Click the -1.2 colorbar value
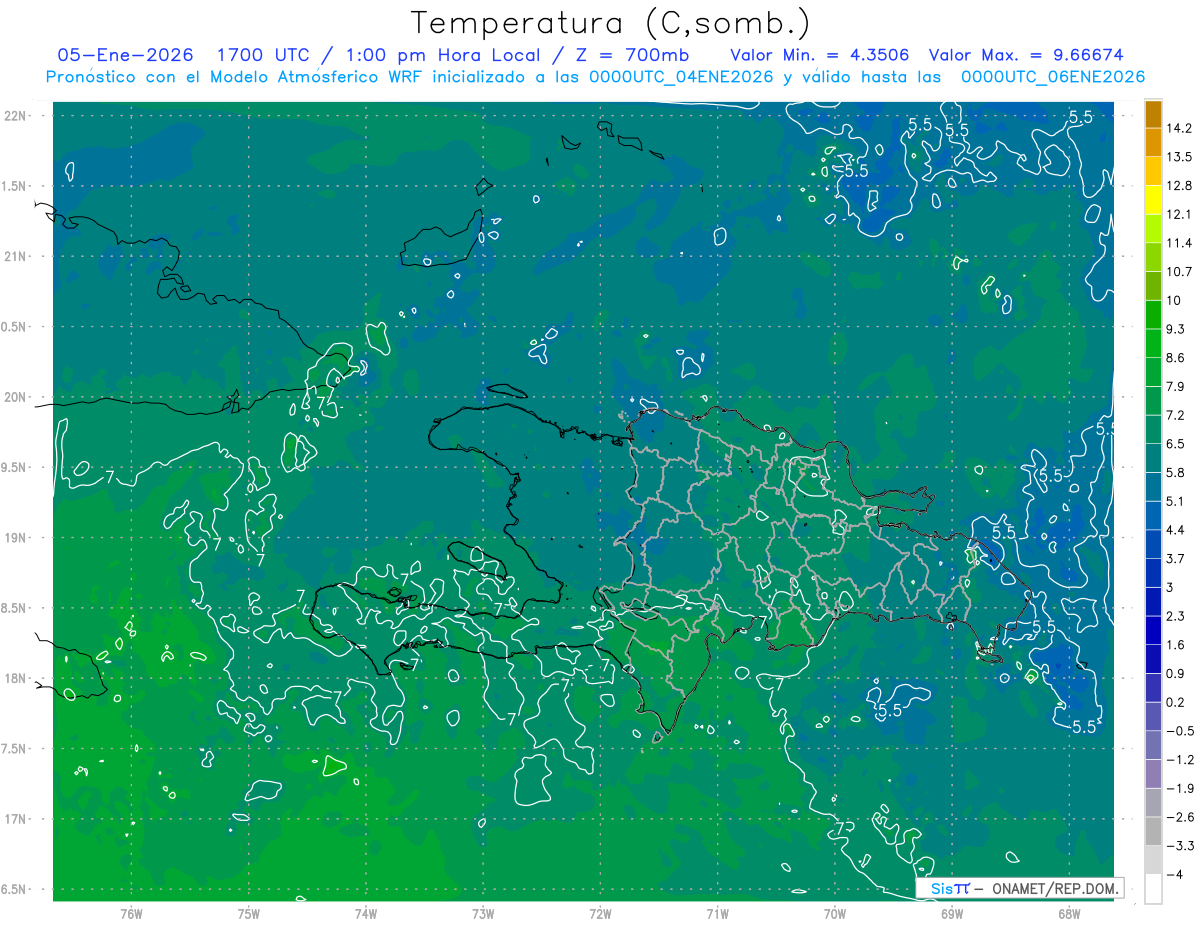This screenshot has height=927, width=1200. 1178,760
